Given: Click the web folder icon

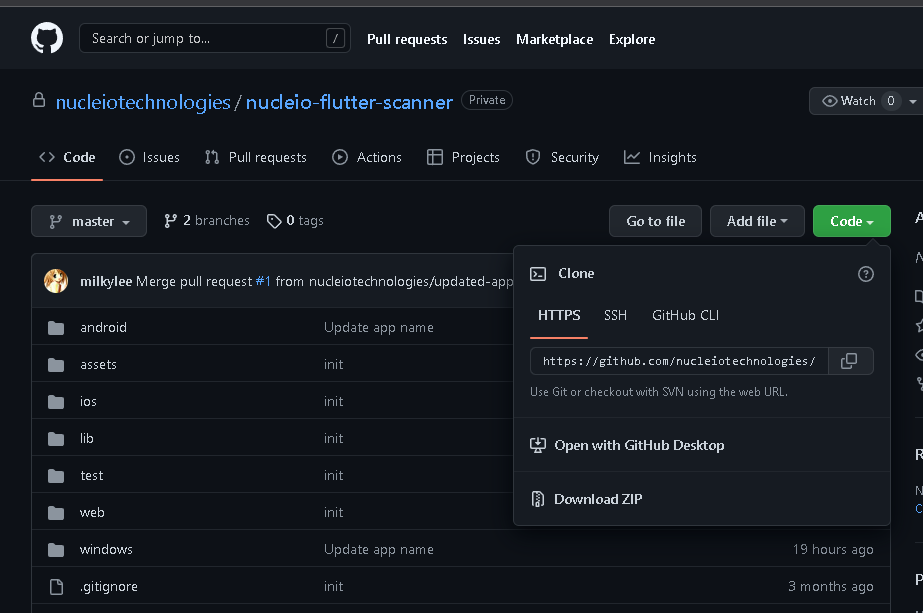Looking at the screenshot, I should coord(56,513).
